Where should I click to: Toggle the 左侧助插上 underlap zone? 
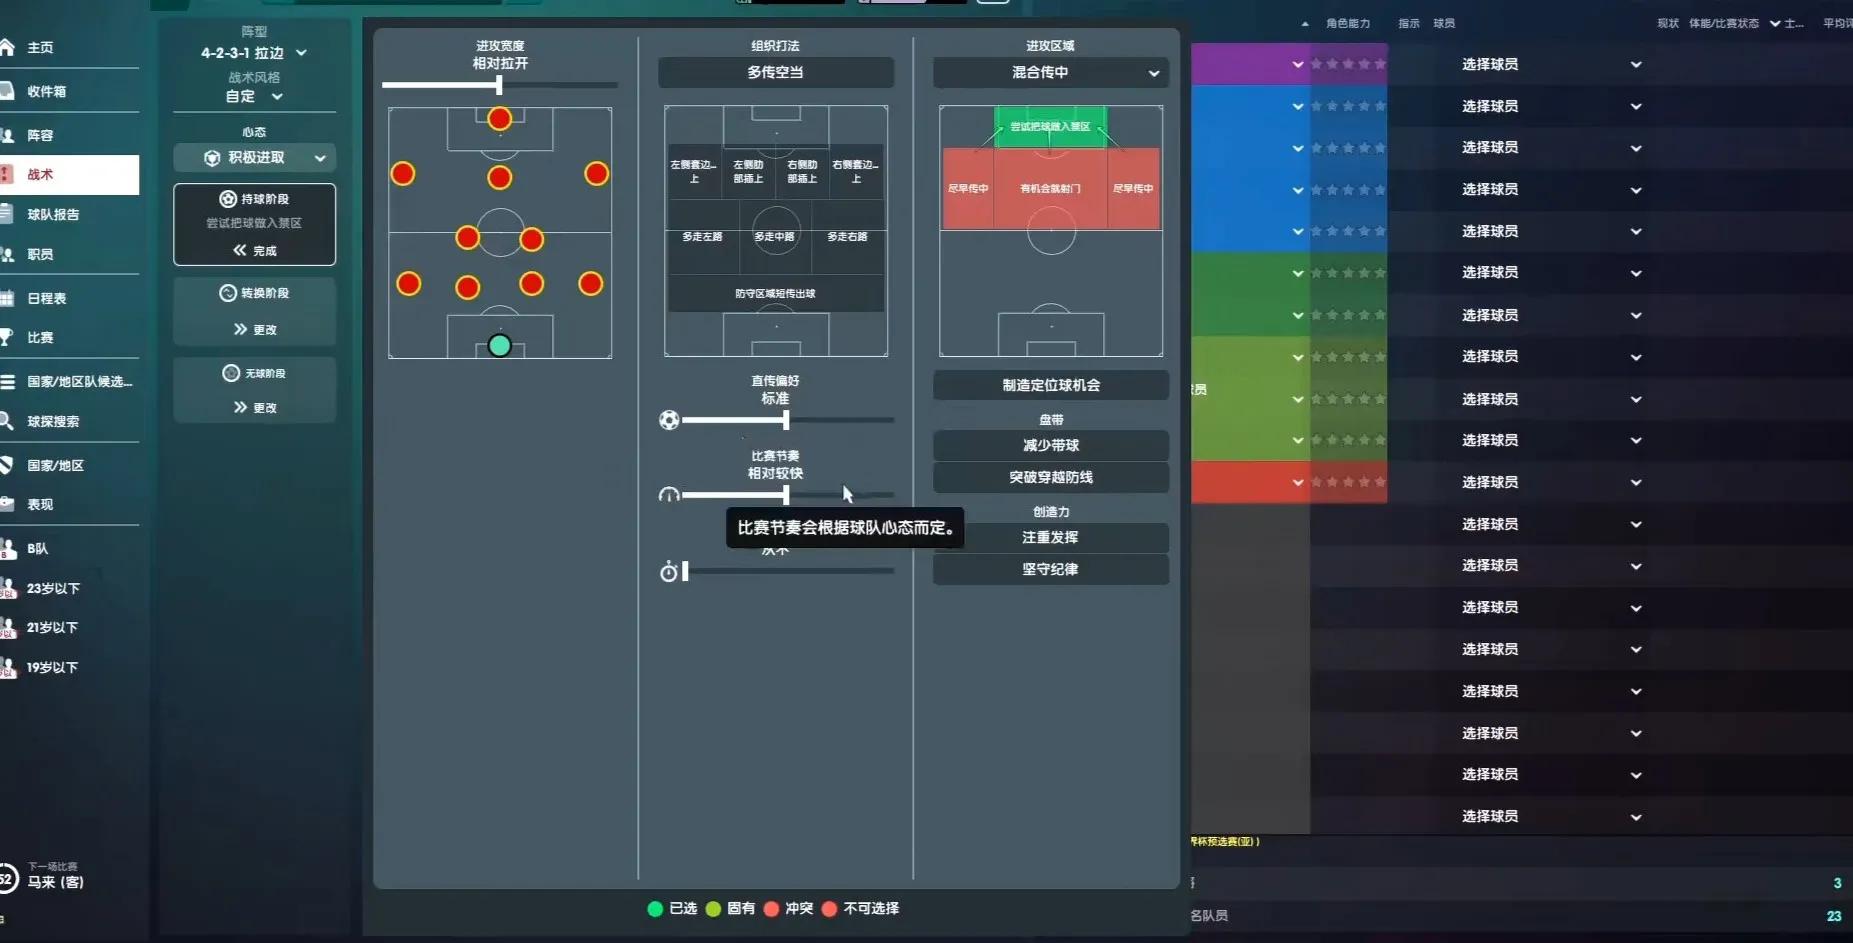(x=748, y=172)
